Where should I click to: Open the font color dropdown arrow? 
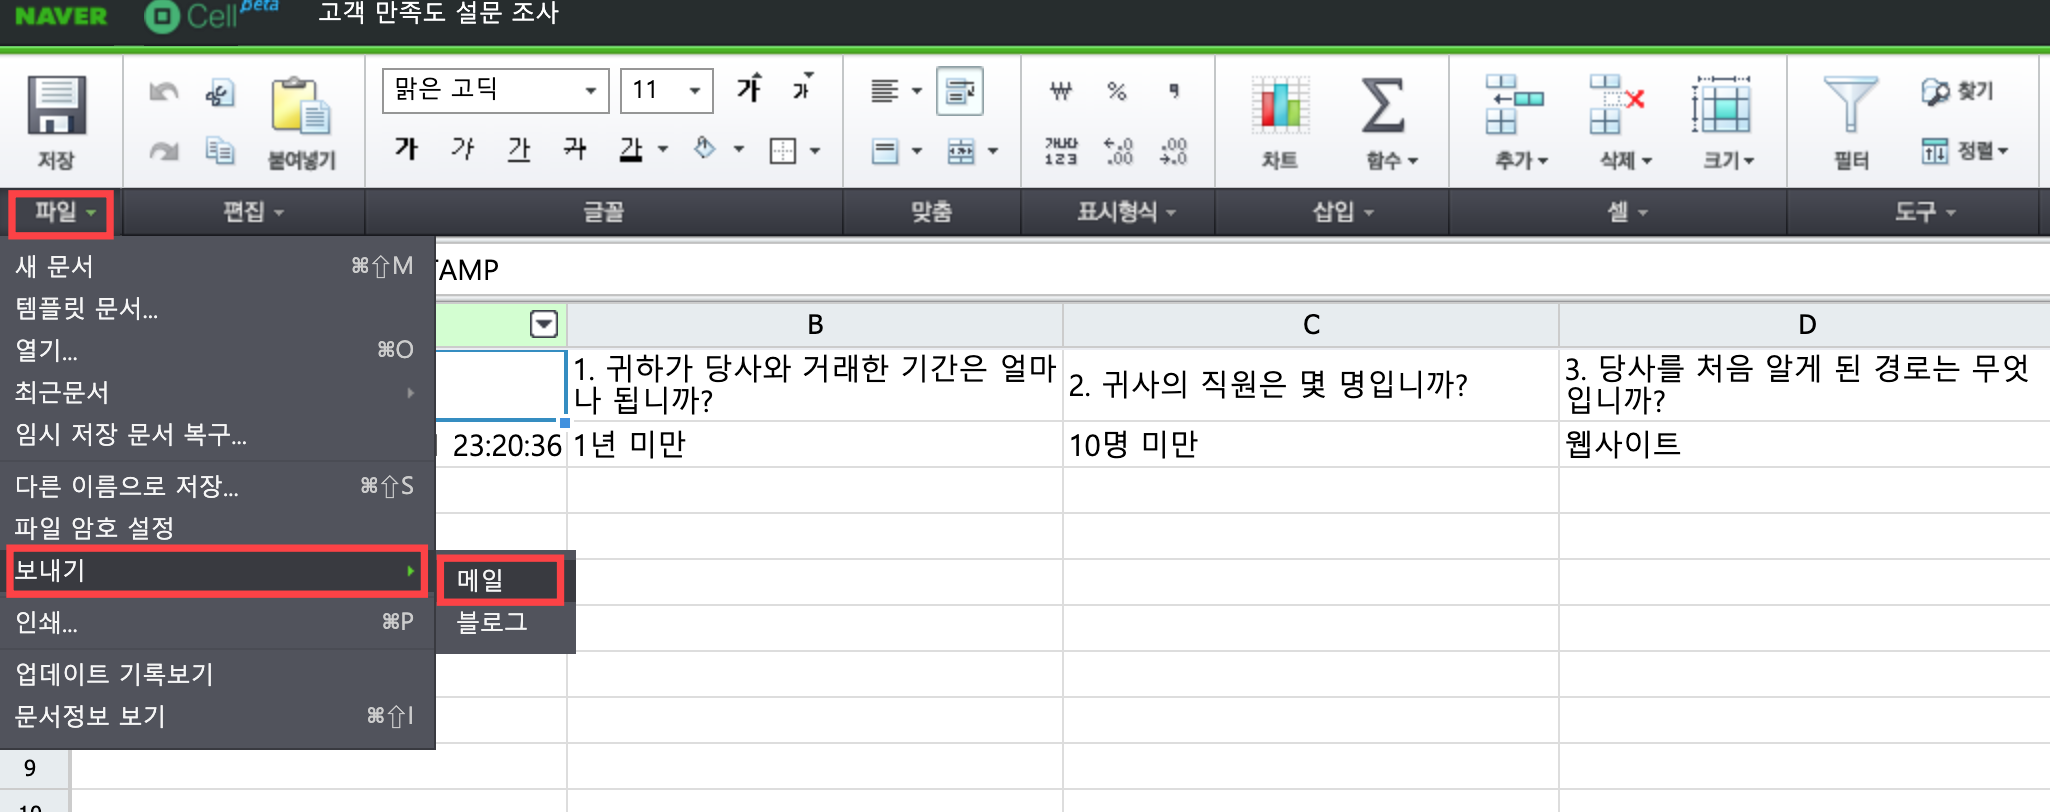coord(663,150)
